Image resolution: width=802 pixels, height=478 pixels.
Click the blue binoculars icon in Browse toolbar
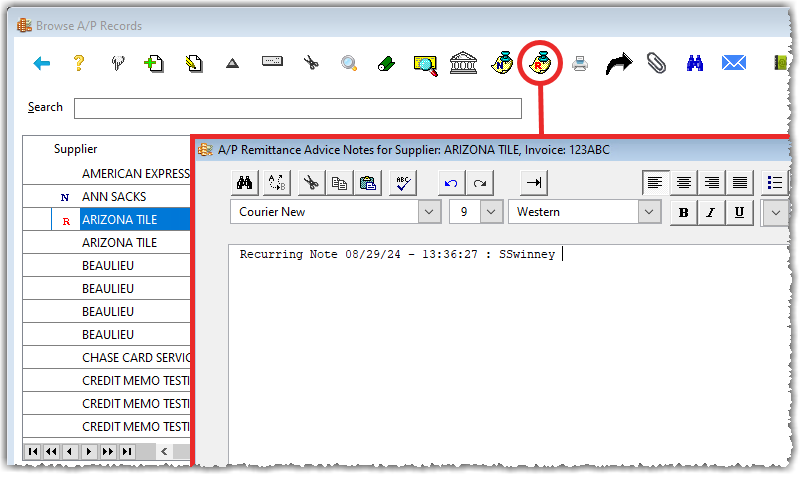click(695, 63)
